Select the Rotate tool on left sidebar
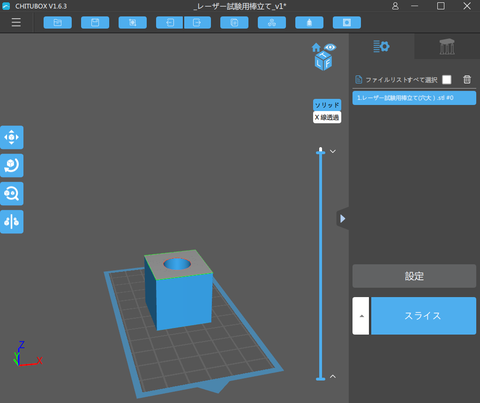This screenshot has width=480, height=403. tap(12, 165)
